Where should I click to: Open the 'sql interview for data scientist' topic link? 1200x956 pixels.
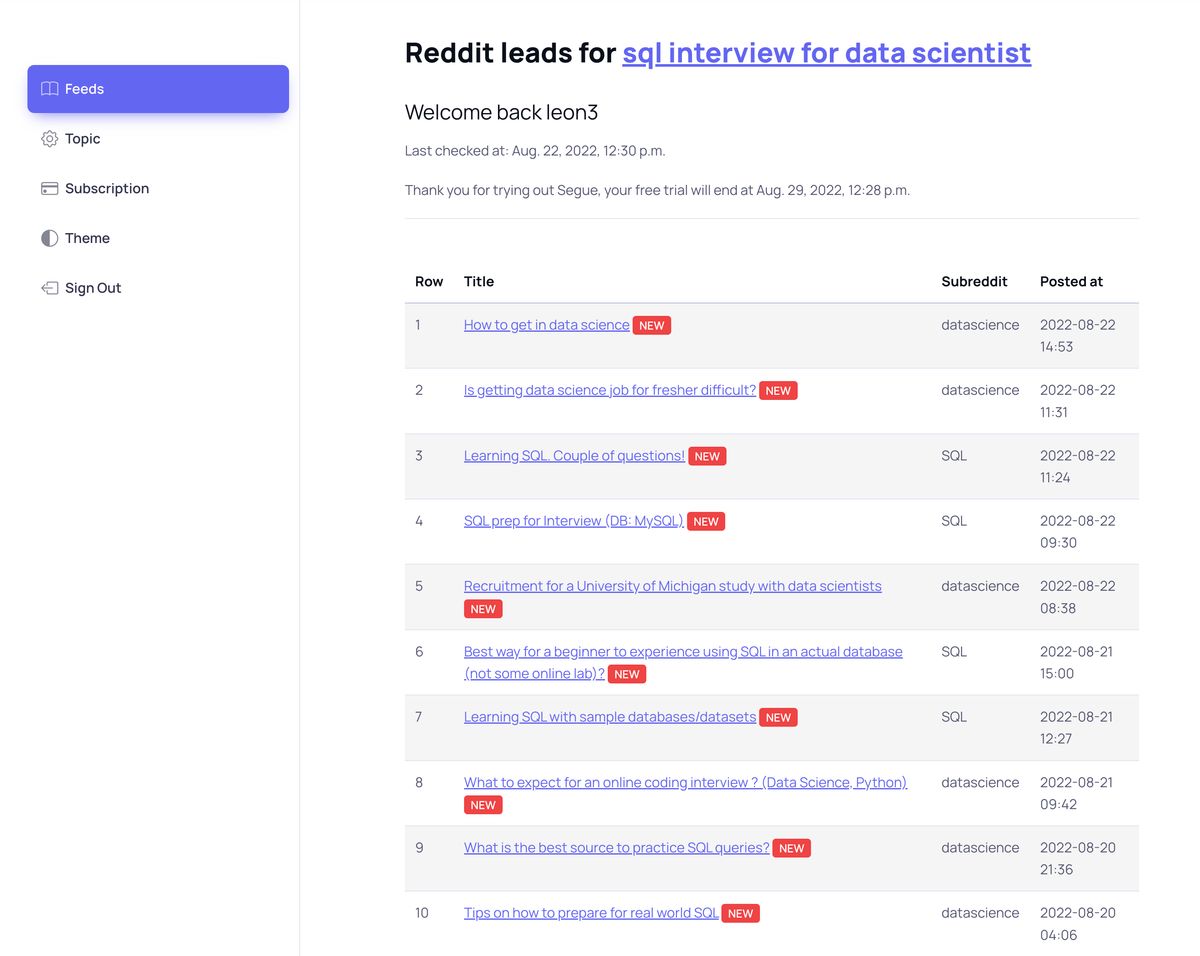[826, 52]
